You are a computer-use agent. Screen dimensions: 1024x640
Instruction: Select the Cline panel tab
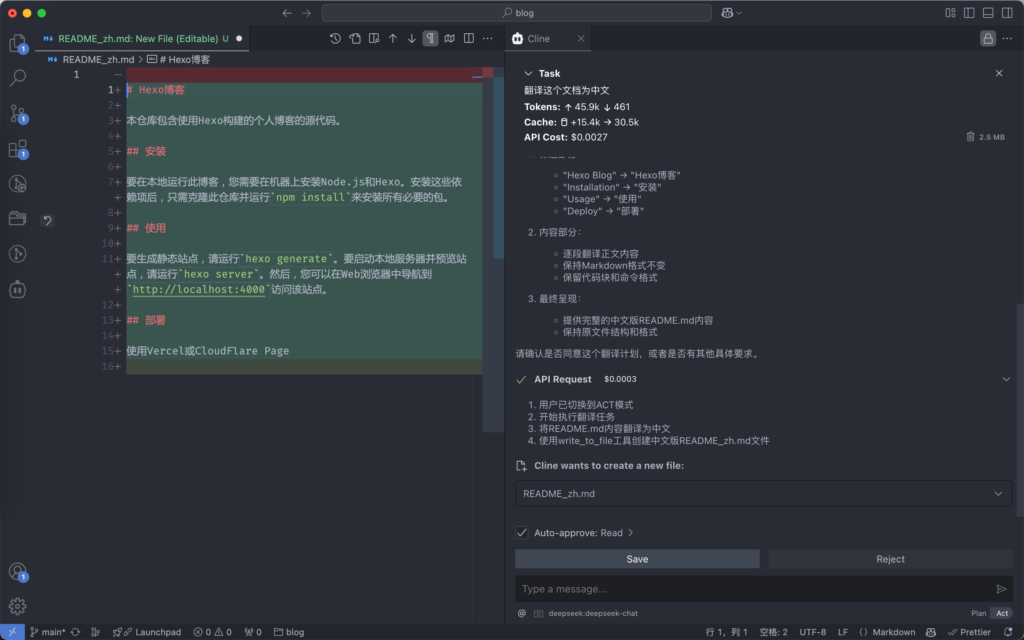point(549,39)
